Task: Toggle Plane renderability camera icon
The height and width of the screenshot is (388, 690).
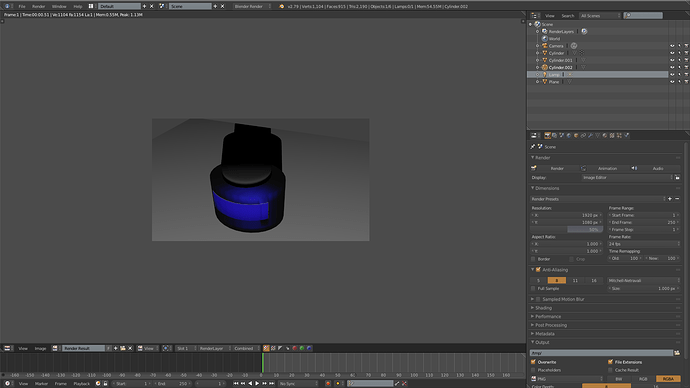Action: pos(686,82)
